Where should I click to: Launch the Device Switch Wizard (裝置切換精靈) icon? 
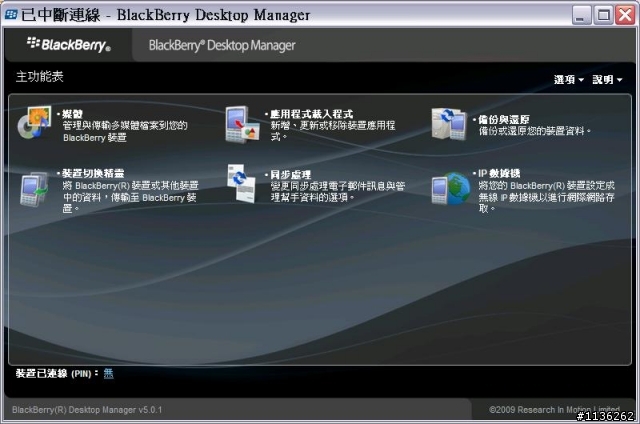(x=34, y=185)
